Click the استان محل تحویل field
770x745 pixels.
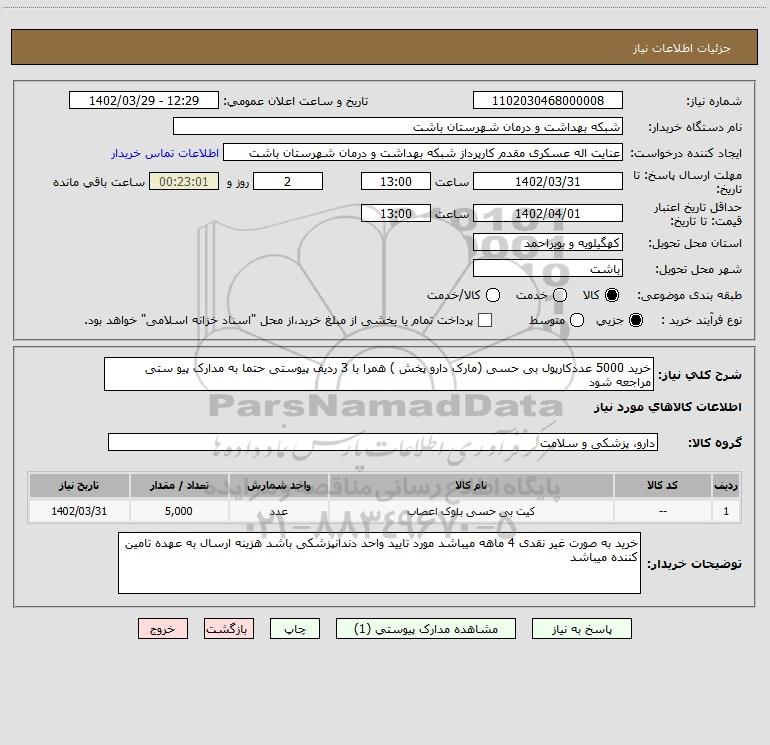547,243
